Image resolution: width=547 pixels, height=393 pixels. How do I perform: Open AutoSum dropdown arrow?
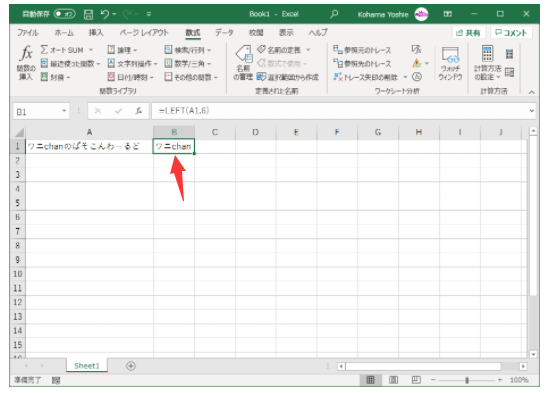(x=91, y=50)
